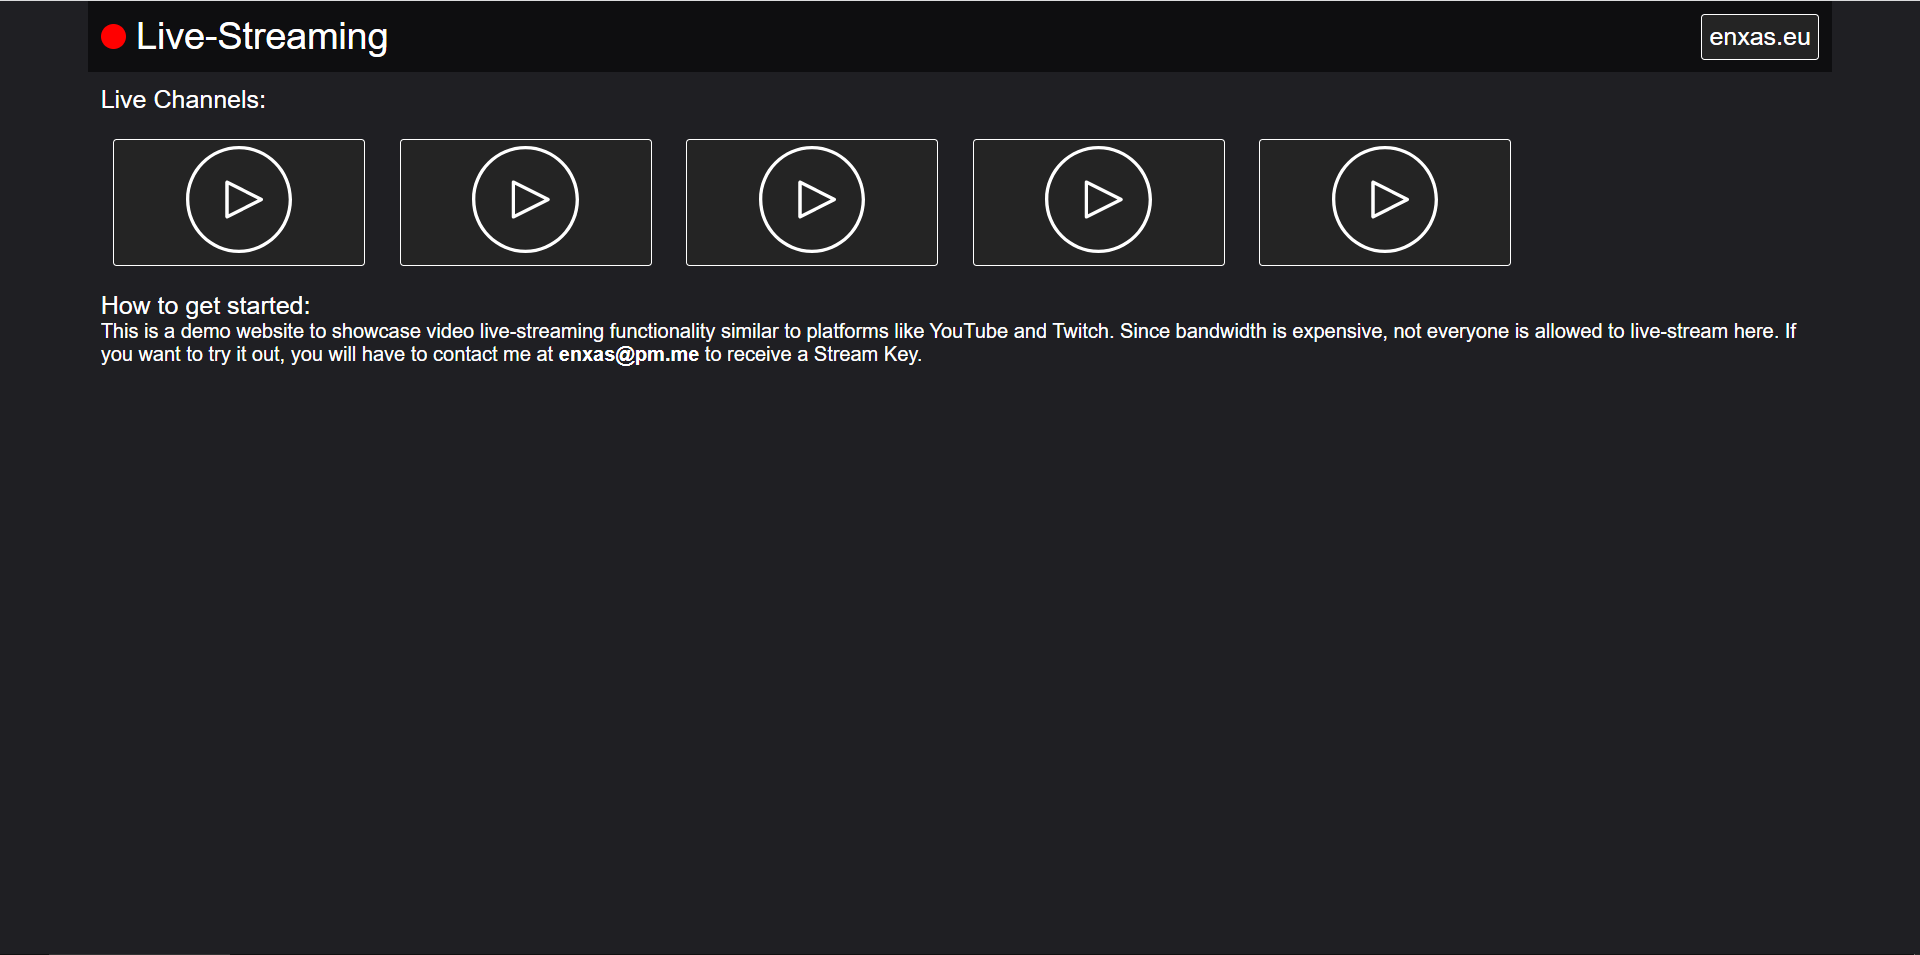This screenshot has width=1920, height=955.
Task: Click the "Live Channels:" heading
Action: click(183, 100)
